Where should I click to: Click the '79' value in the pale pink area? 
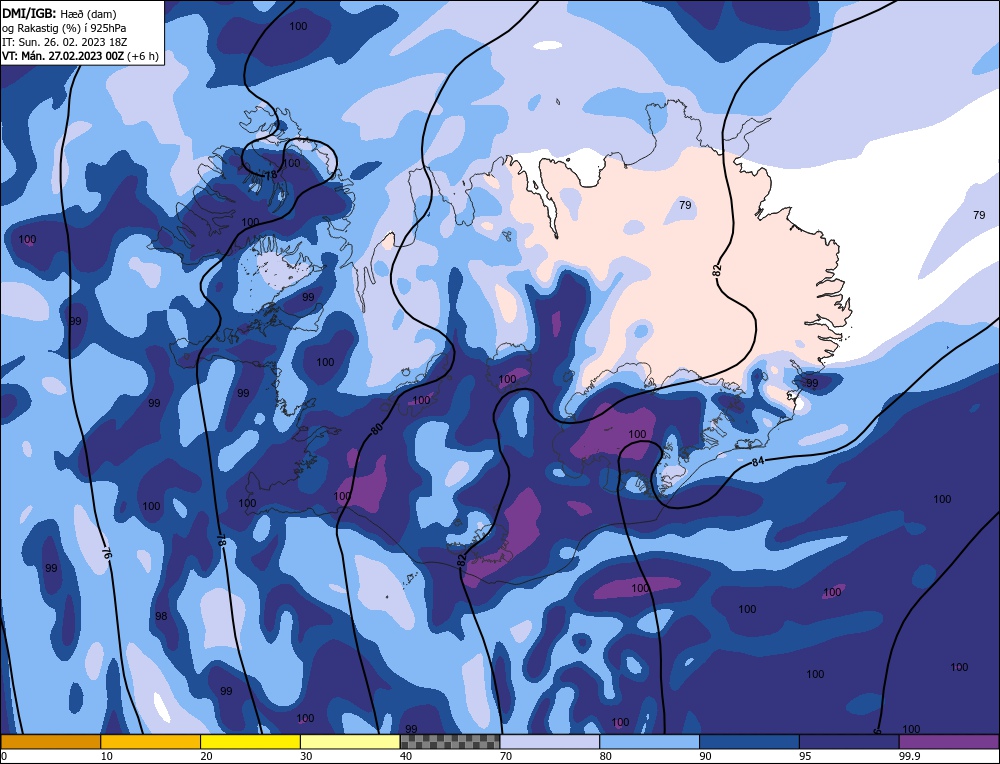click(685, 205)
